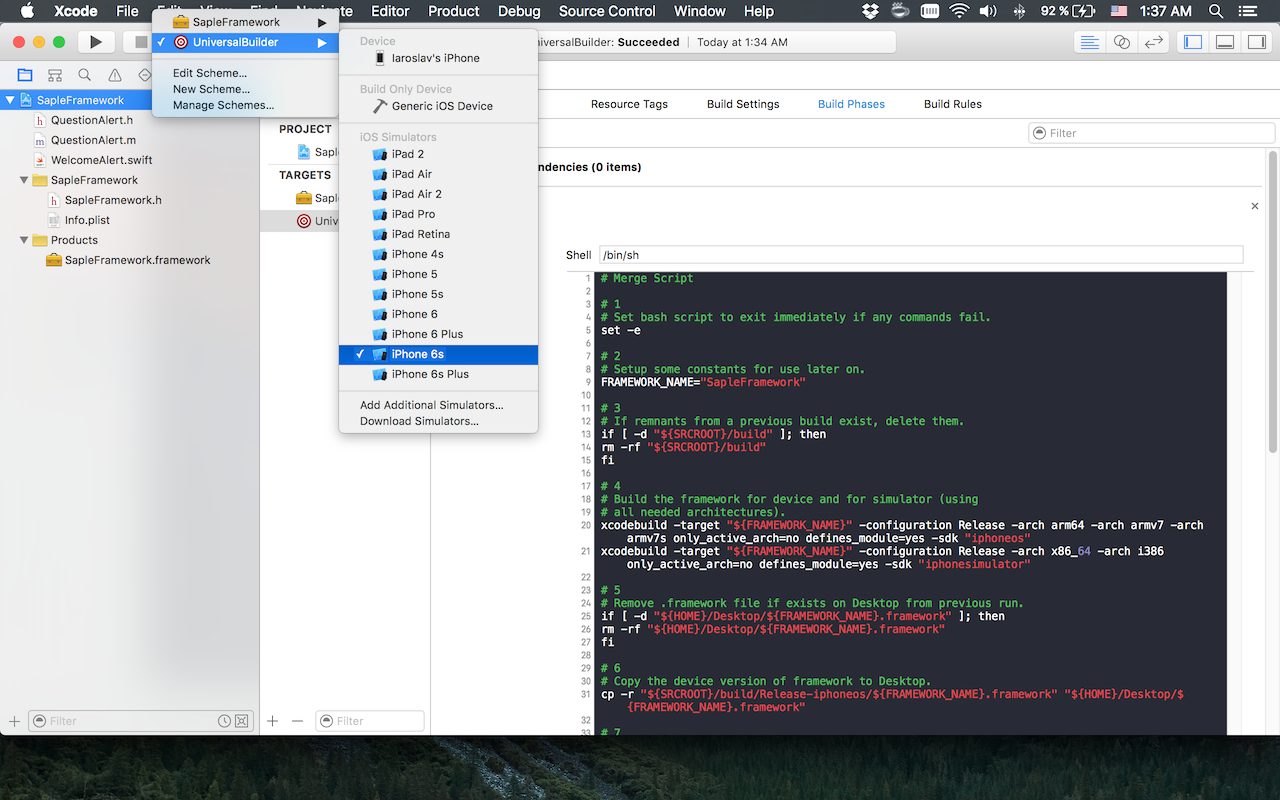Image resolution: width=1280 pixels, height=800 pixels.
Task: Remove the selected target with minus button
Action: (297, 721)
